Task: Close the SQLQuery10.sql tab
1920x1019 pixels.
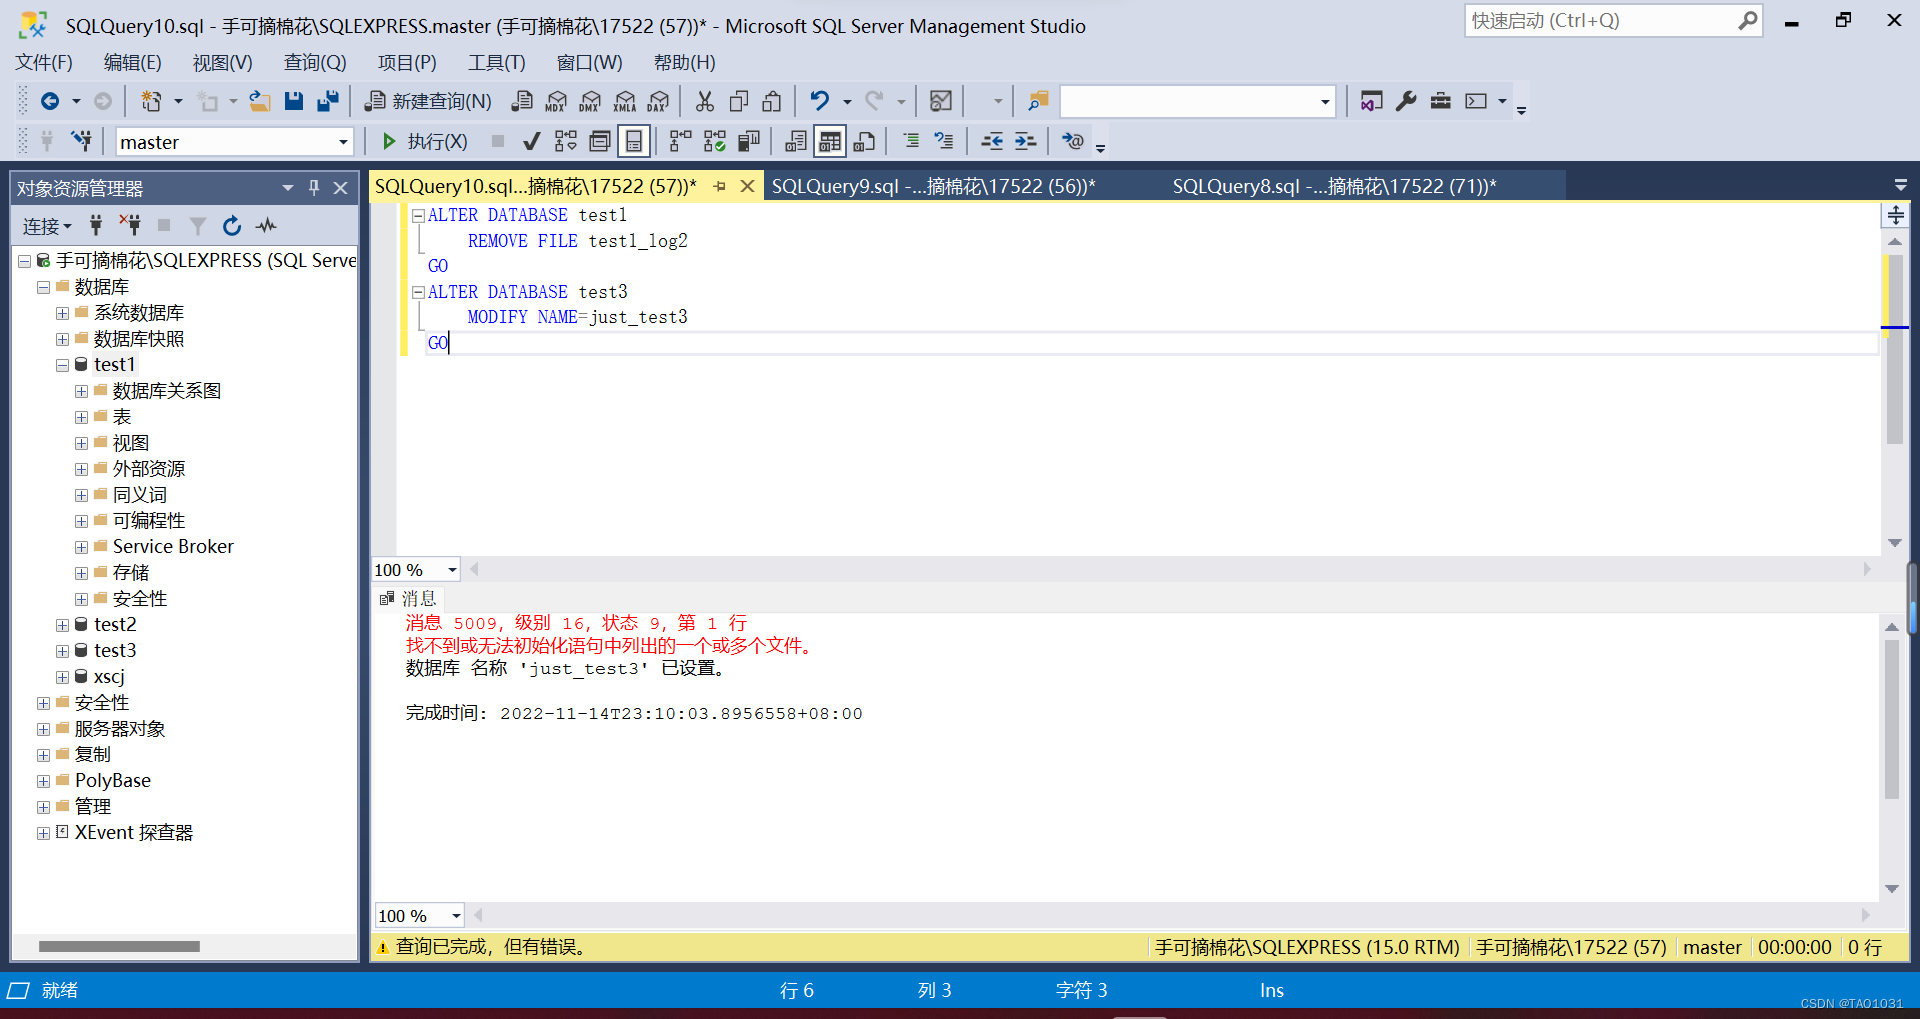Action: pos(747,186)
